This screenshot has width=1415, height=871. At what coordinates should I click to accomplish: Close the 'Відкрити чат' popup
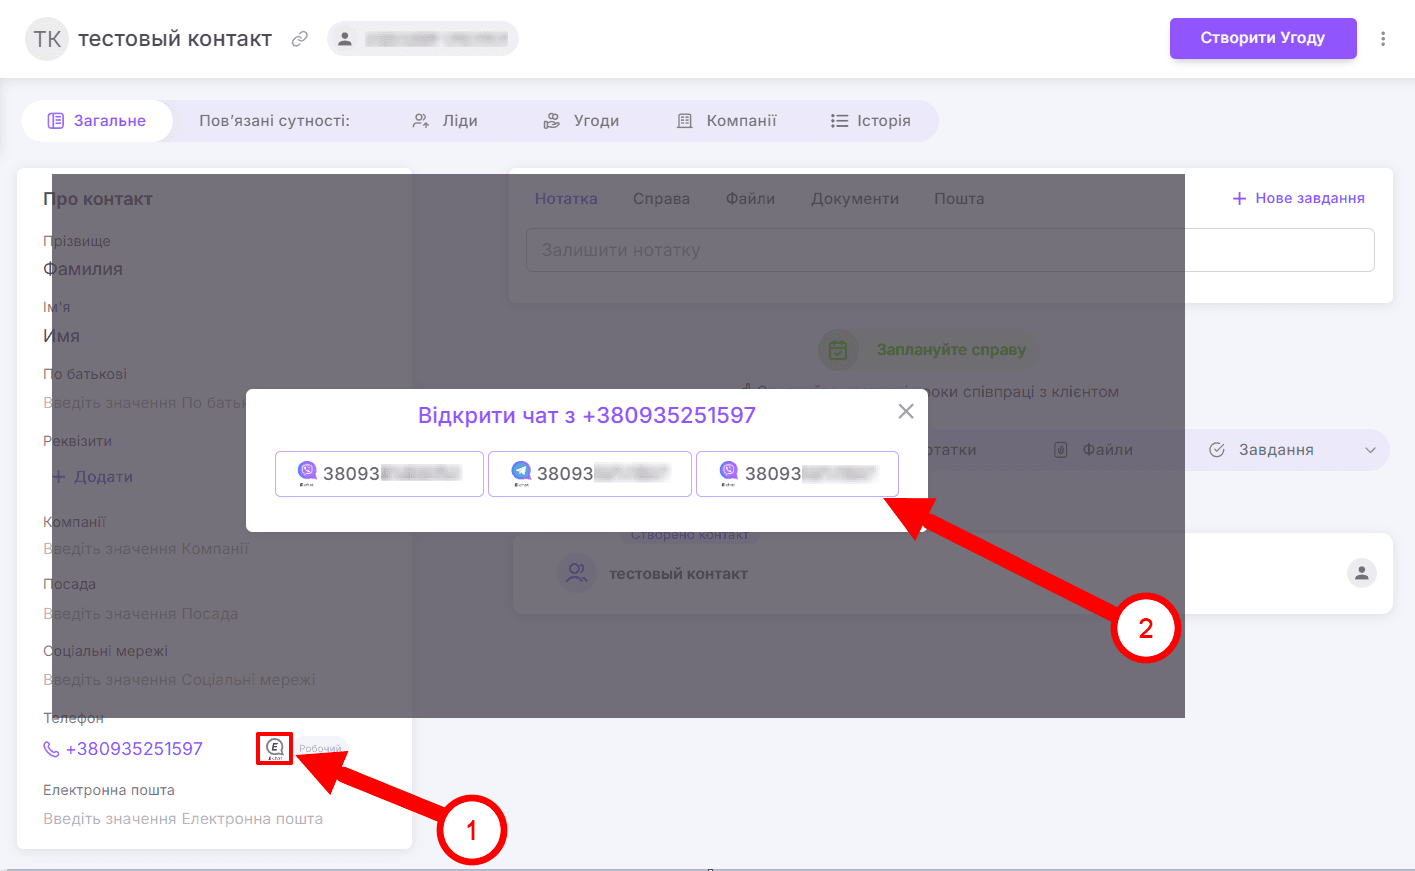coord(906,411)
